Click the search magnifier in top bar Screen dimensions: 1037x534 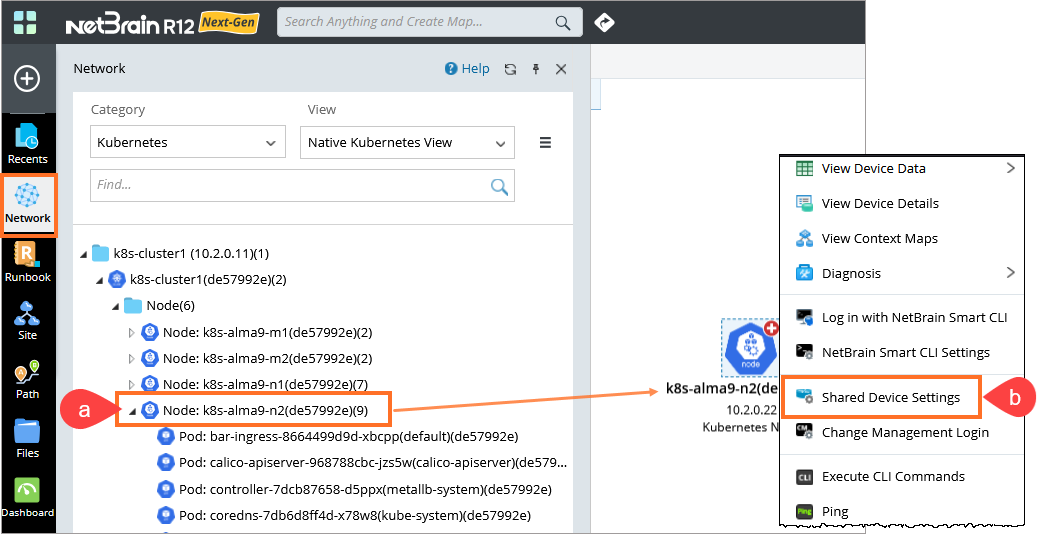562,22
